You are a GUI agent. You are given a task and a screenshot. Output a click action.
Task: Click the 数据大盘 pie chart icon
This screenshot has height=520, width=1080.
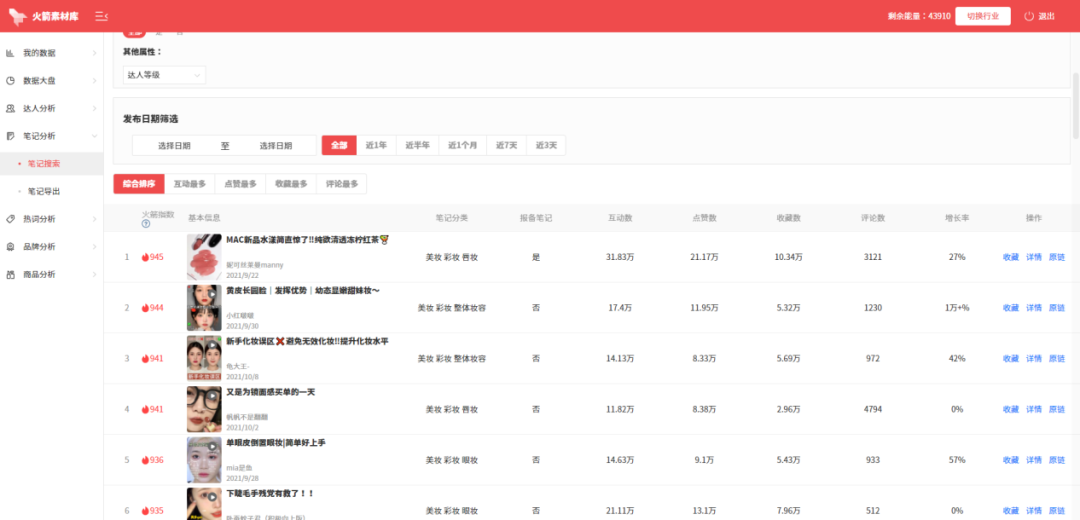[10, 81]
